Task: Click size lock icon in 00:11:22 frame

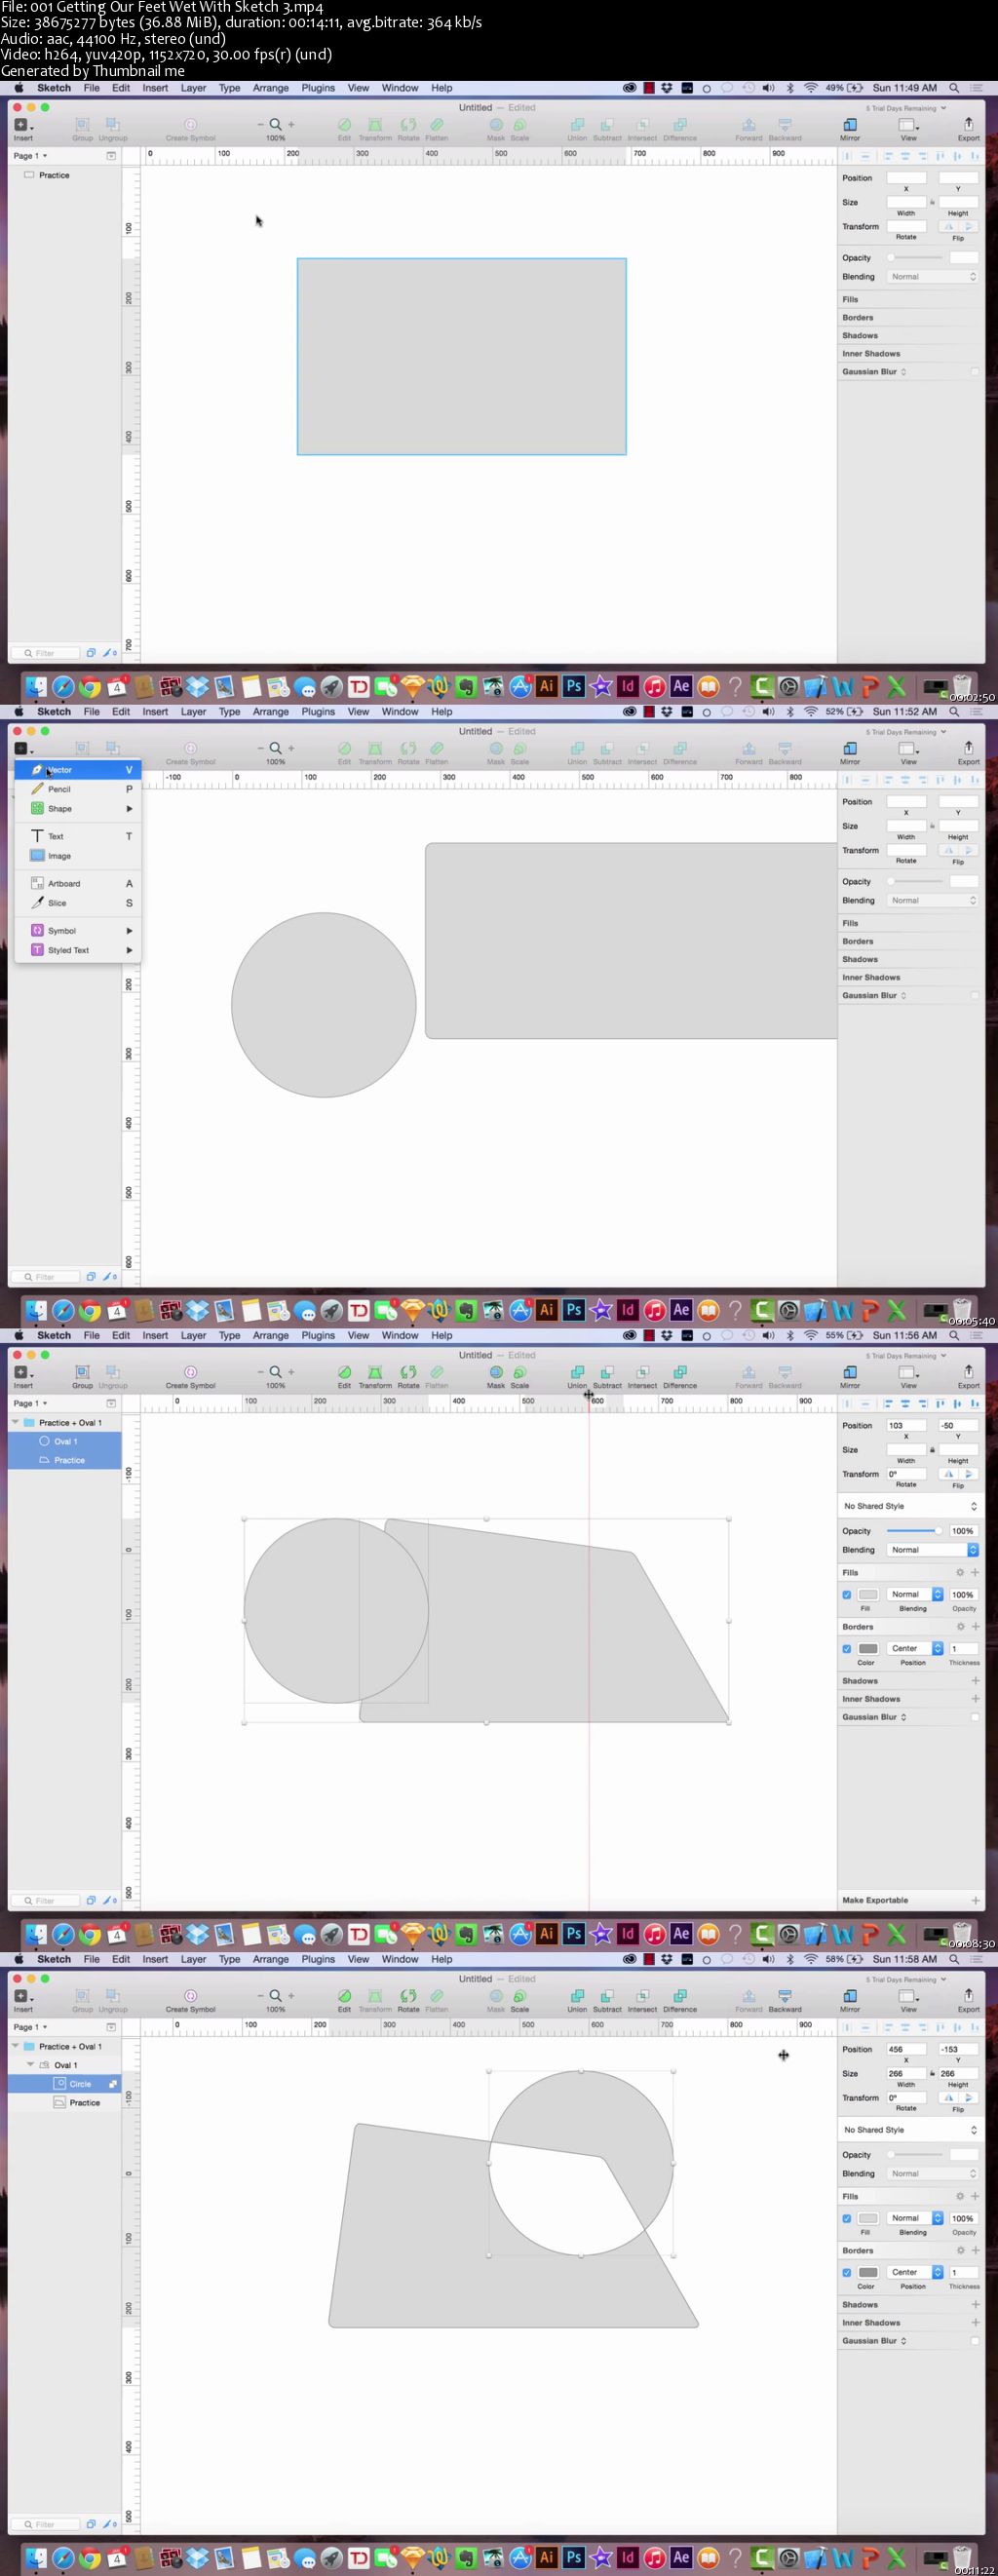Action: (x=932, y=2073)
